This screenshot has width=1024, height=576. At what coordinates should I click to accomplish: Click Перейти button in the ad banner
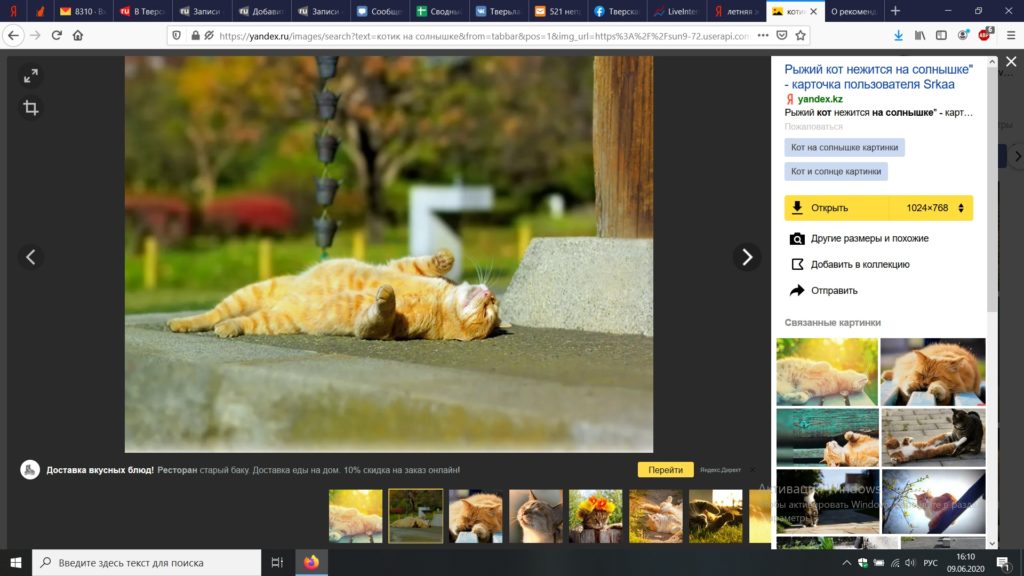pyautogui.click(x=665, y=470)
